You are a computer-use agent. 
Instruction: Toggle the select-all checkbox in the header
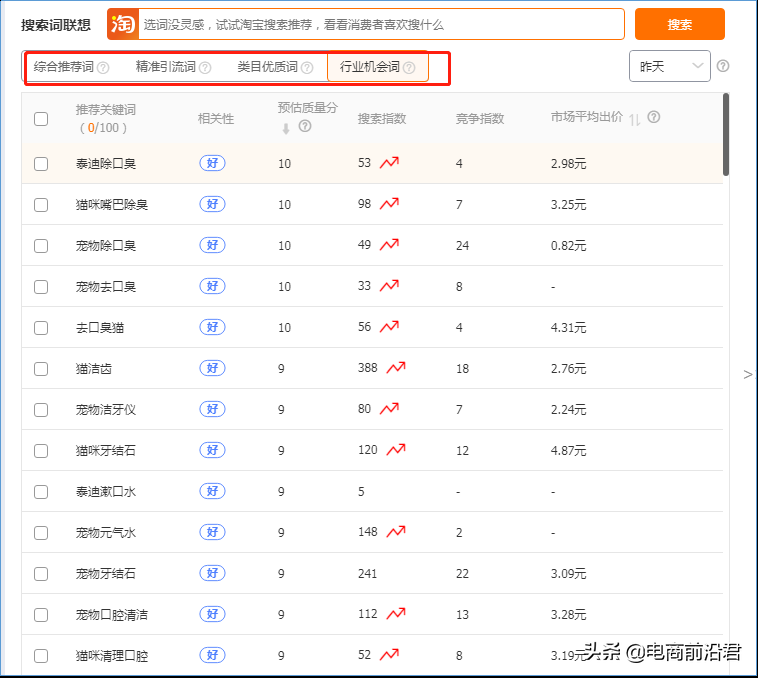(41, 119)
